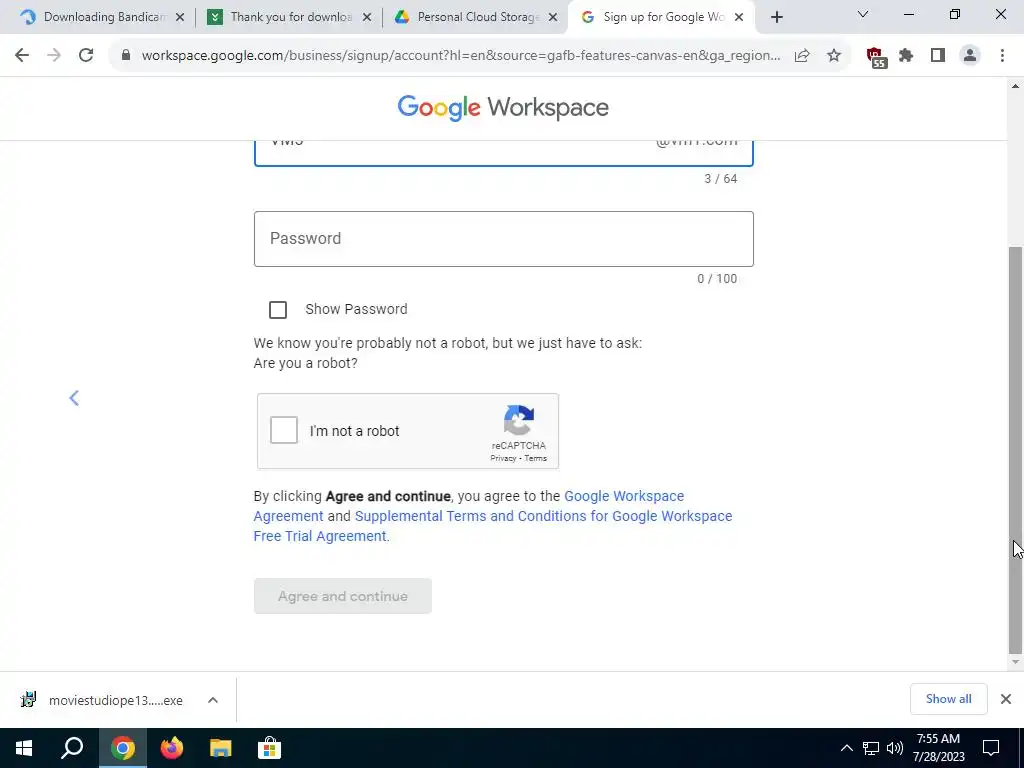This screenshot has width=1024, height=768.
Task: Reload the current page
Action: pos(86,56)
